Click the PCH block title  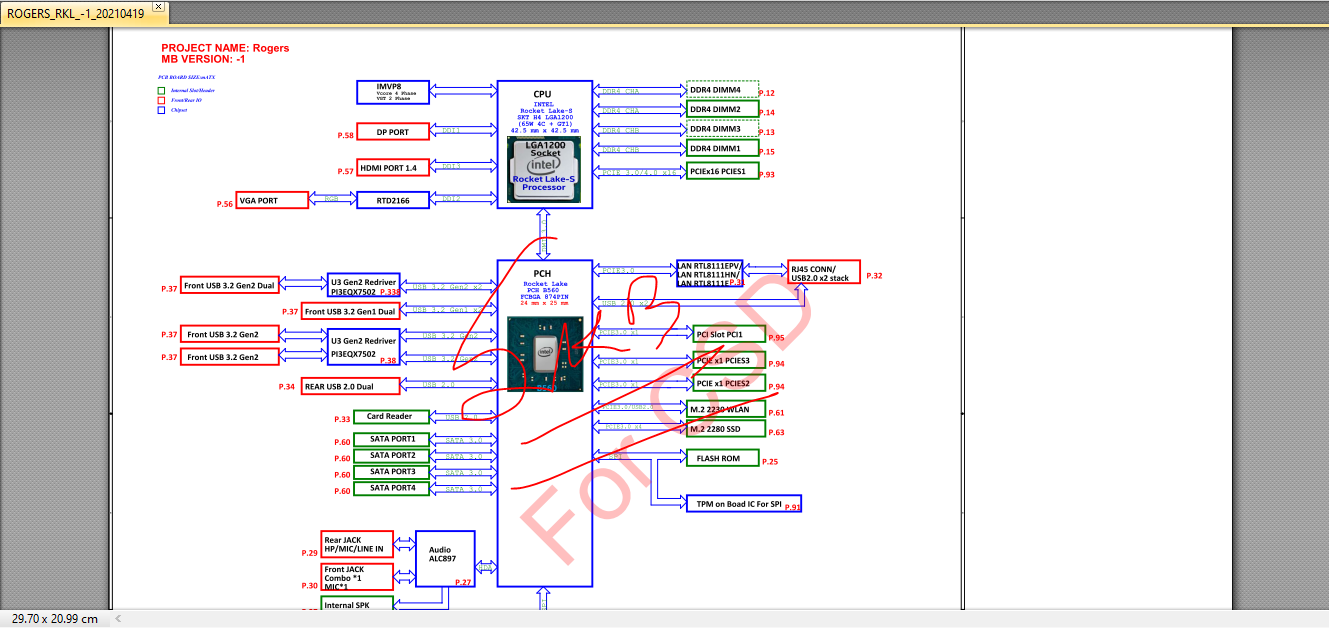542,274
